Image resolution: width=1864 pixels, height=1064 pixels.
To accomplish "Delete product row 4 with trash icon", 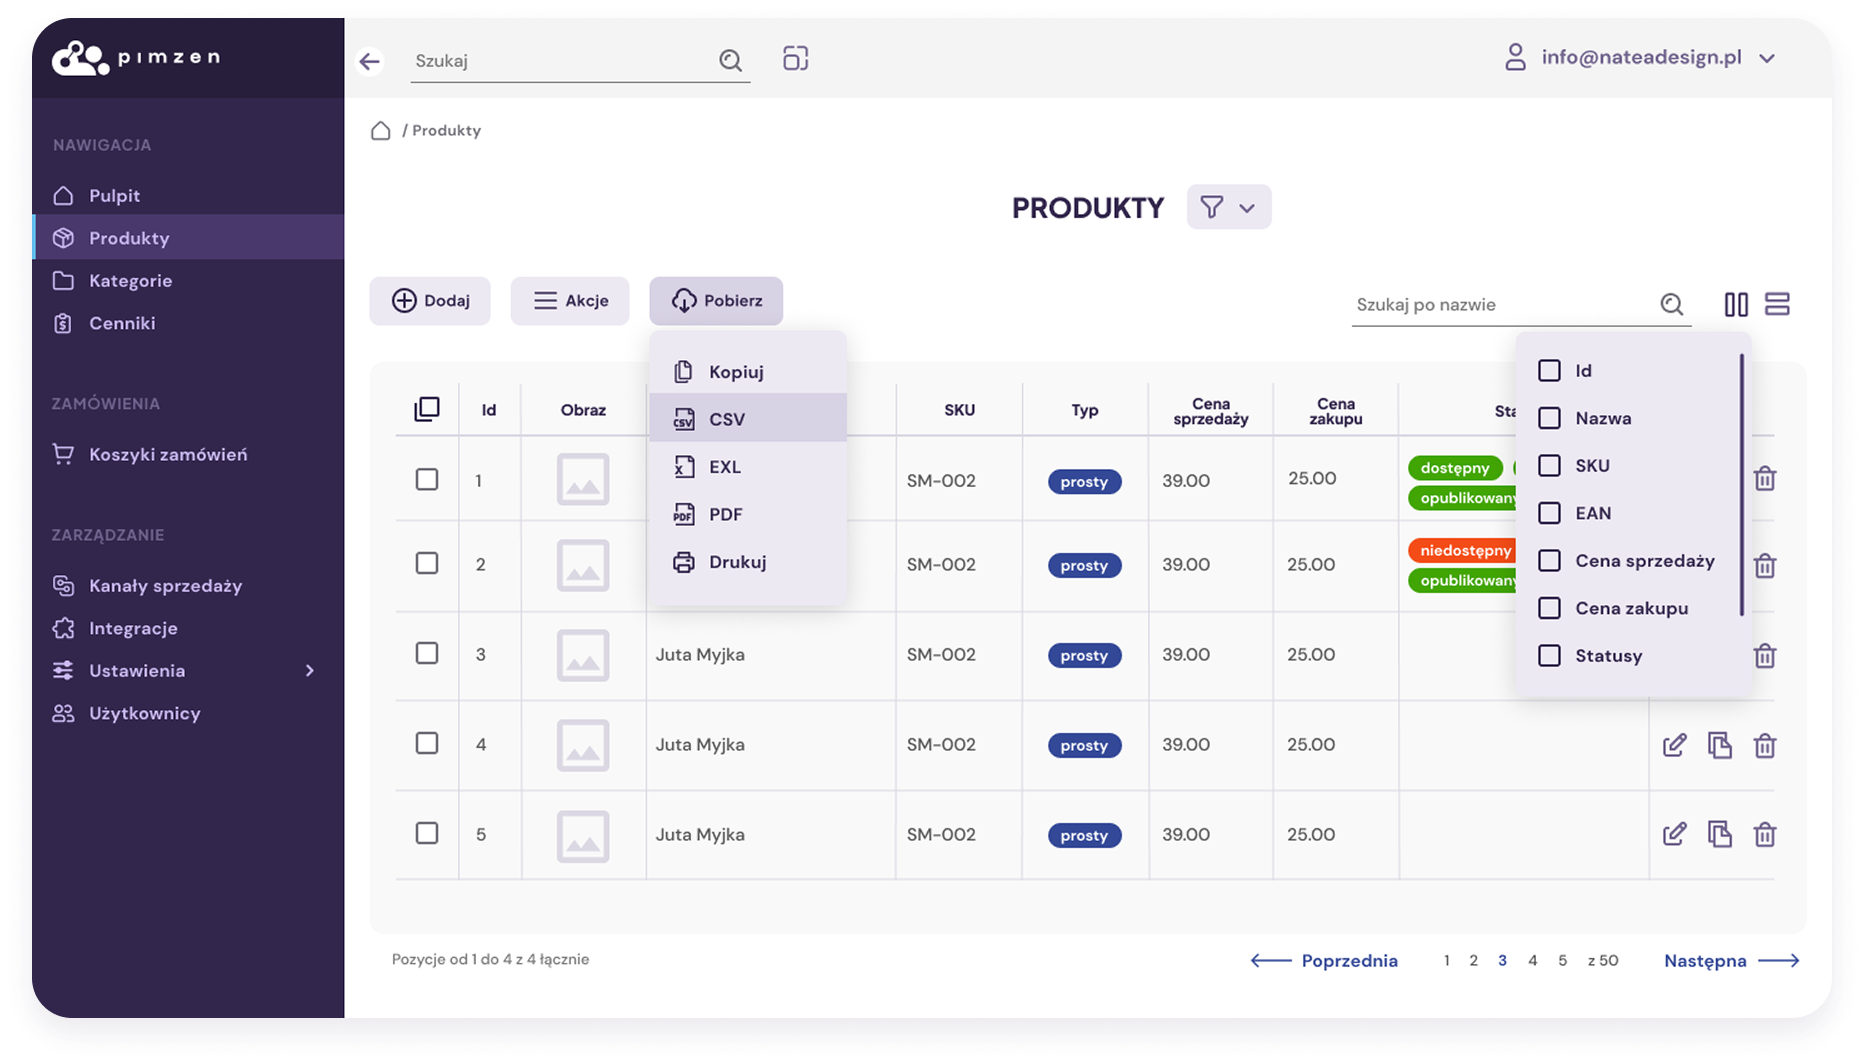I will 1765,746.
